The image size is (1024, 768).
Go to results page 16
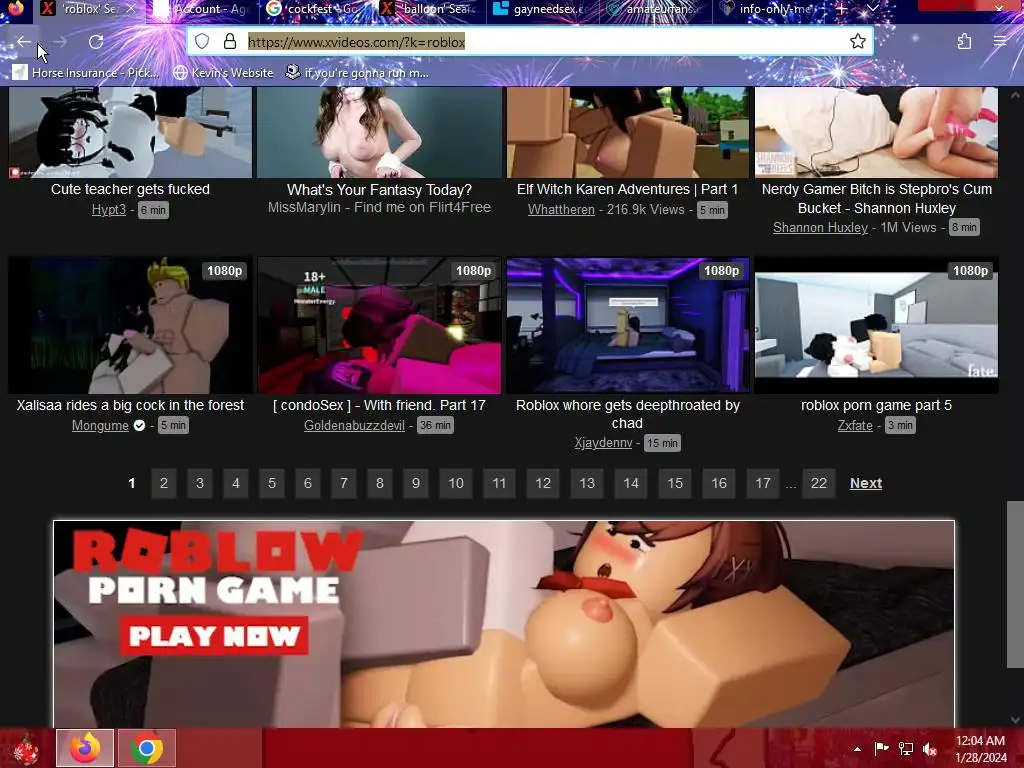718,483
